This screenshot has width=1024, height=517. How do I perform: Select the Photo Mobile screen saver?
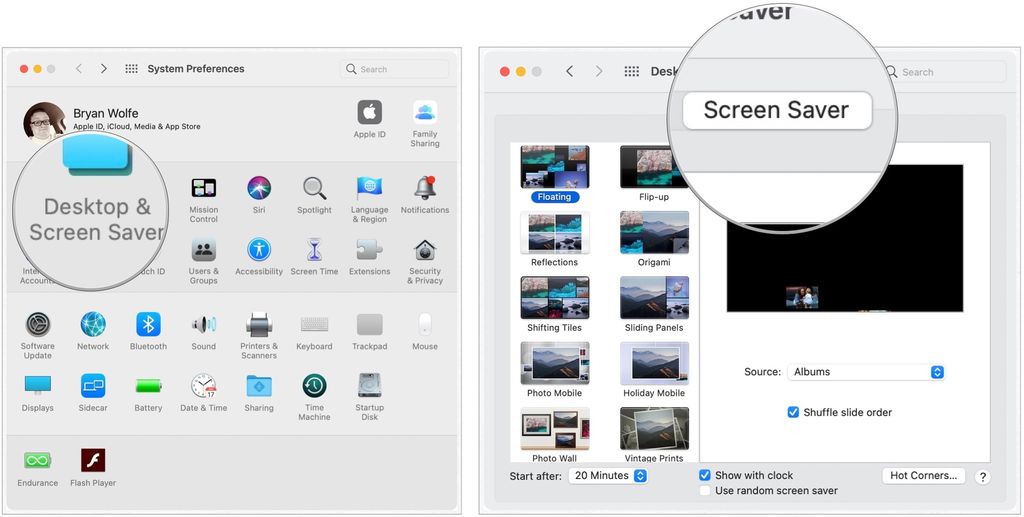554,363
